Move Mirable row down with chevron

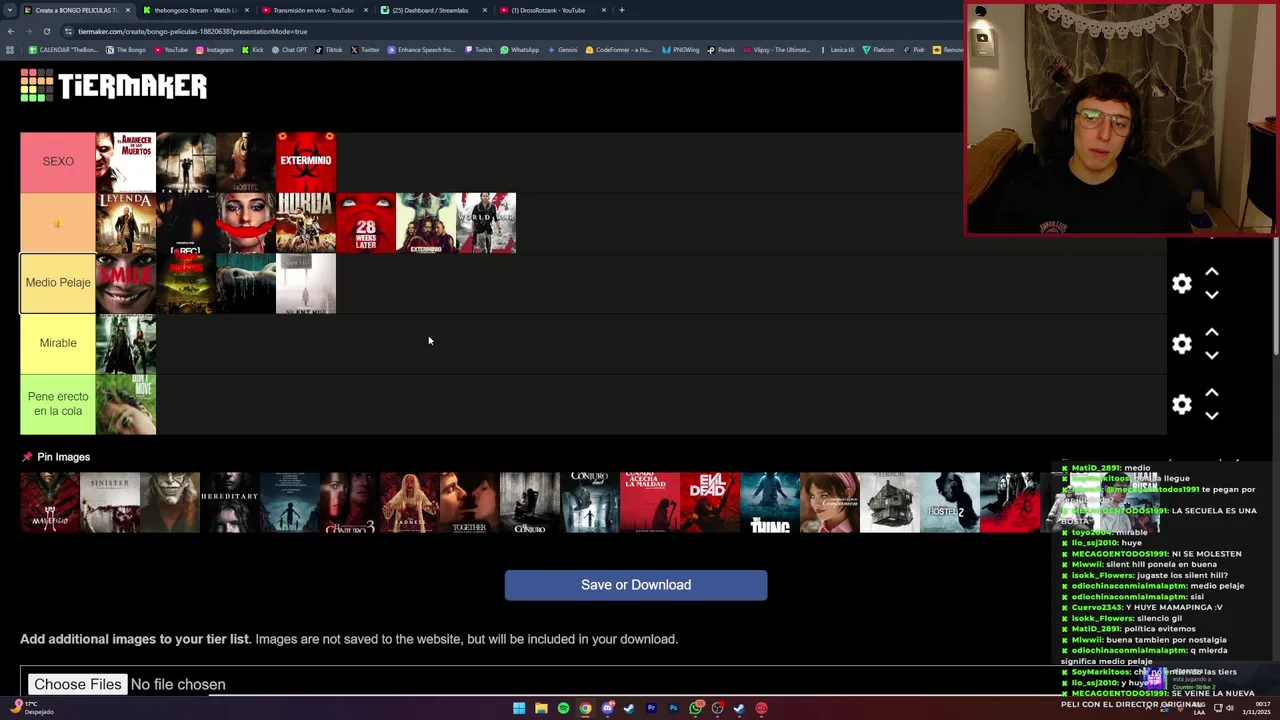tap(1212, 355)
